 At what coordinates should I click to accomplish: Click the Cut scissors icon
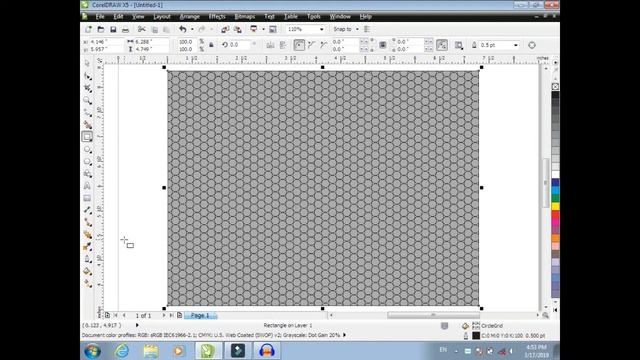[142, 29]
